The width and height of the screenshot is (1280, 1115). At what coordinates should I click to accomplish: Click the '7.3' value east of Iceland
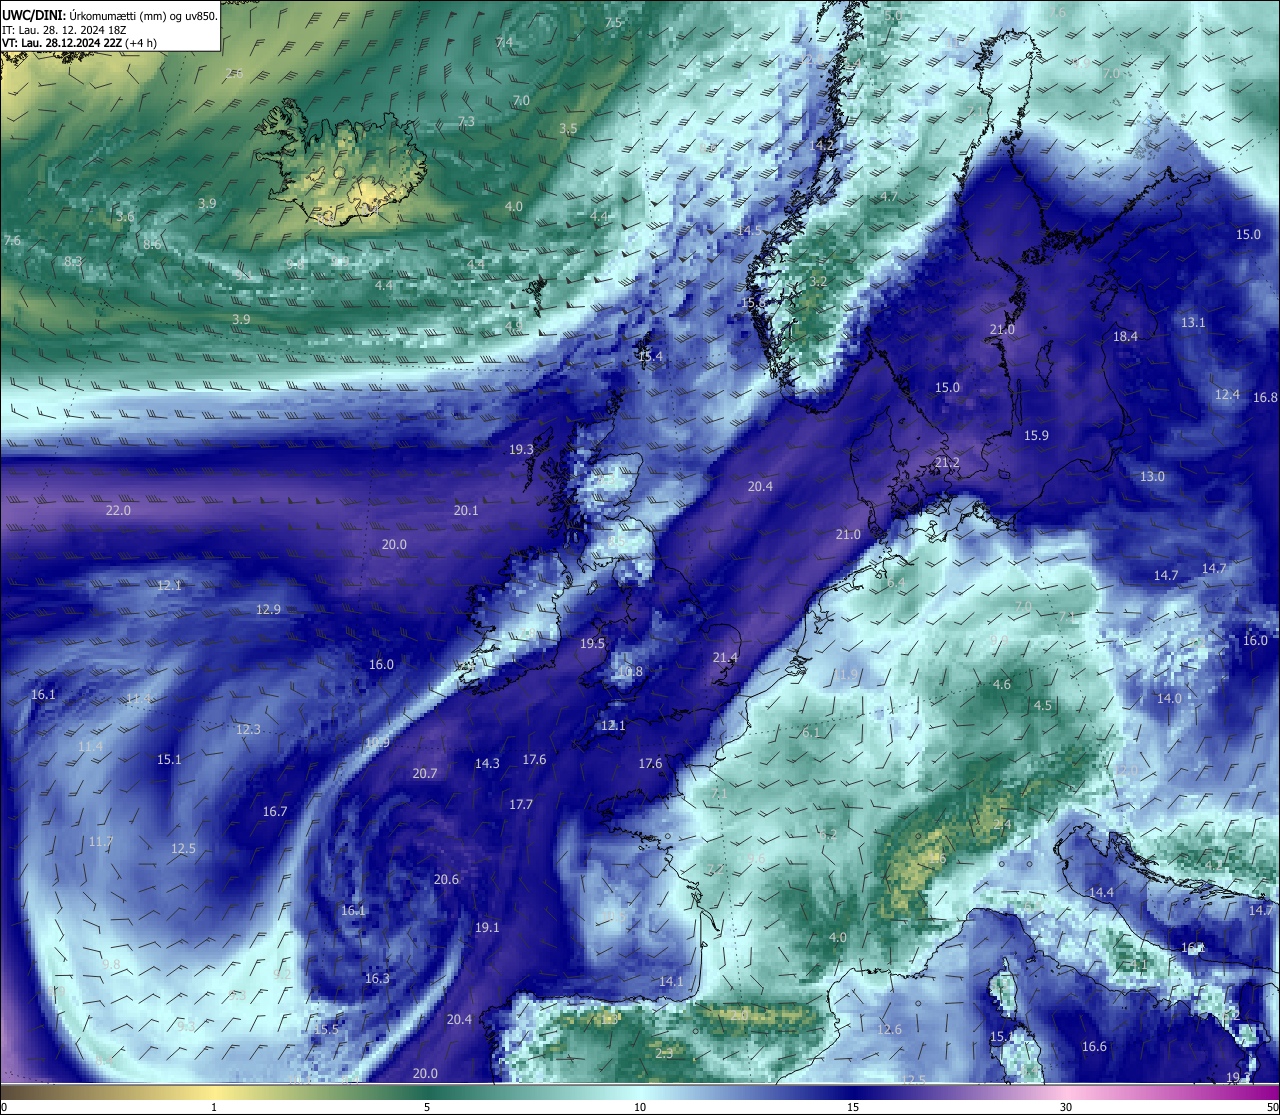coord(466,121)
